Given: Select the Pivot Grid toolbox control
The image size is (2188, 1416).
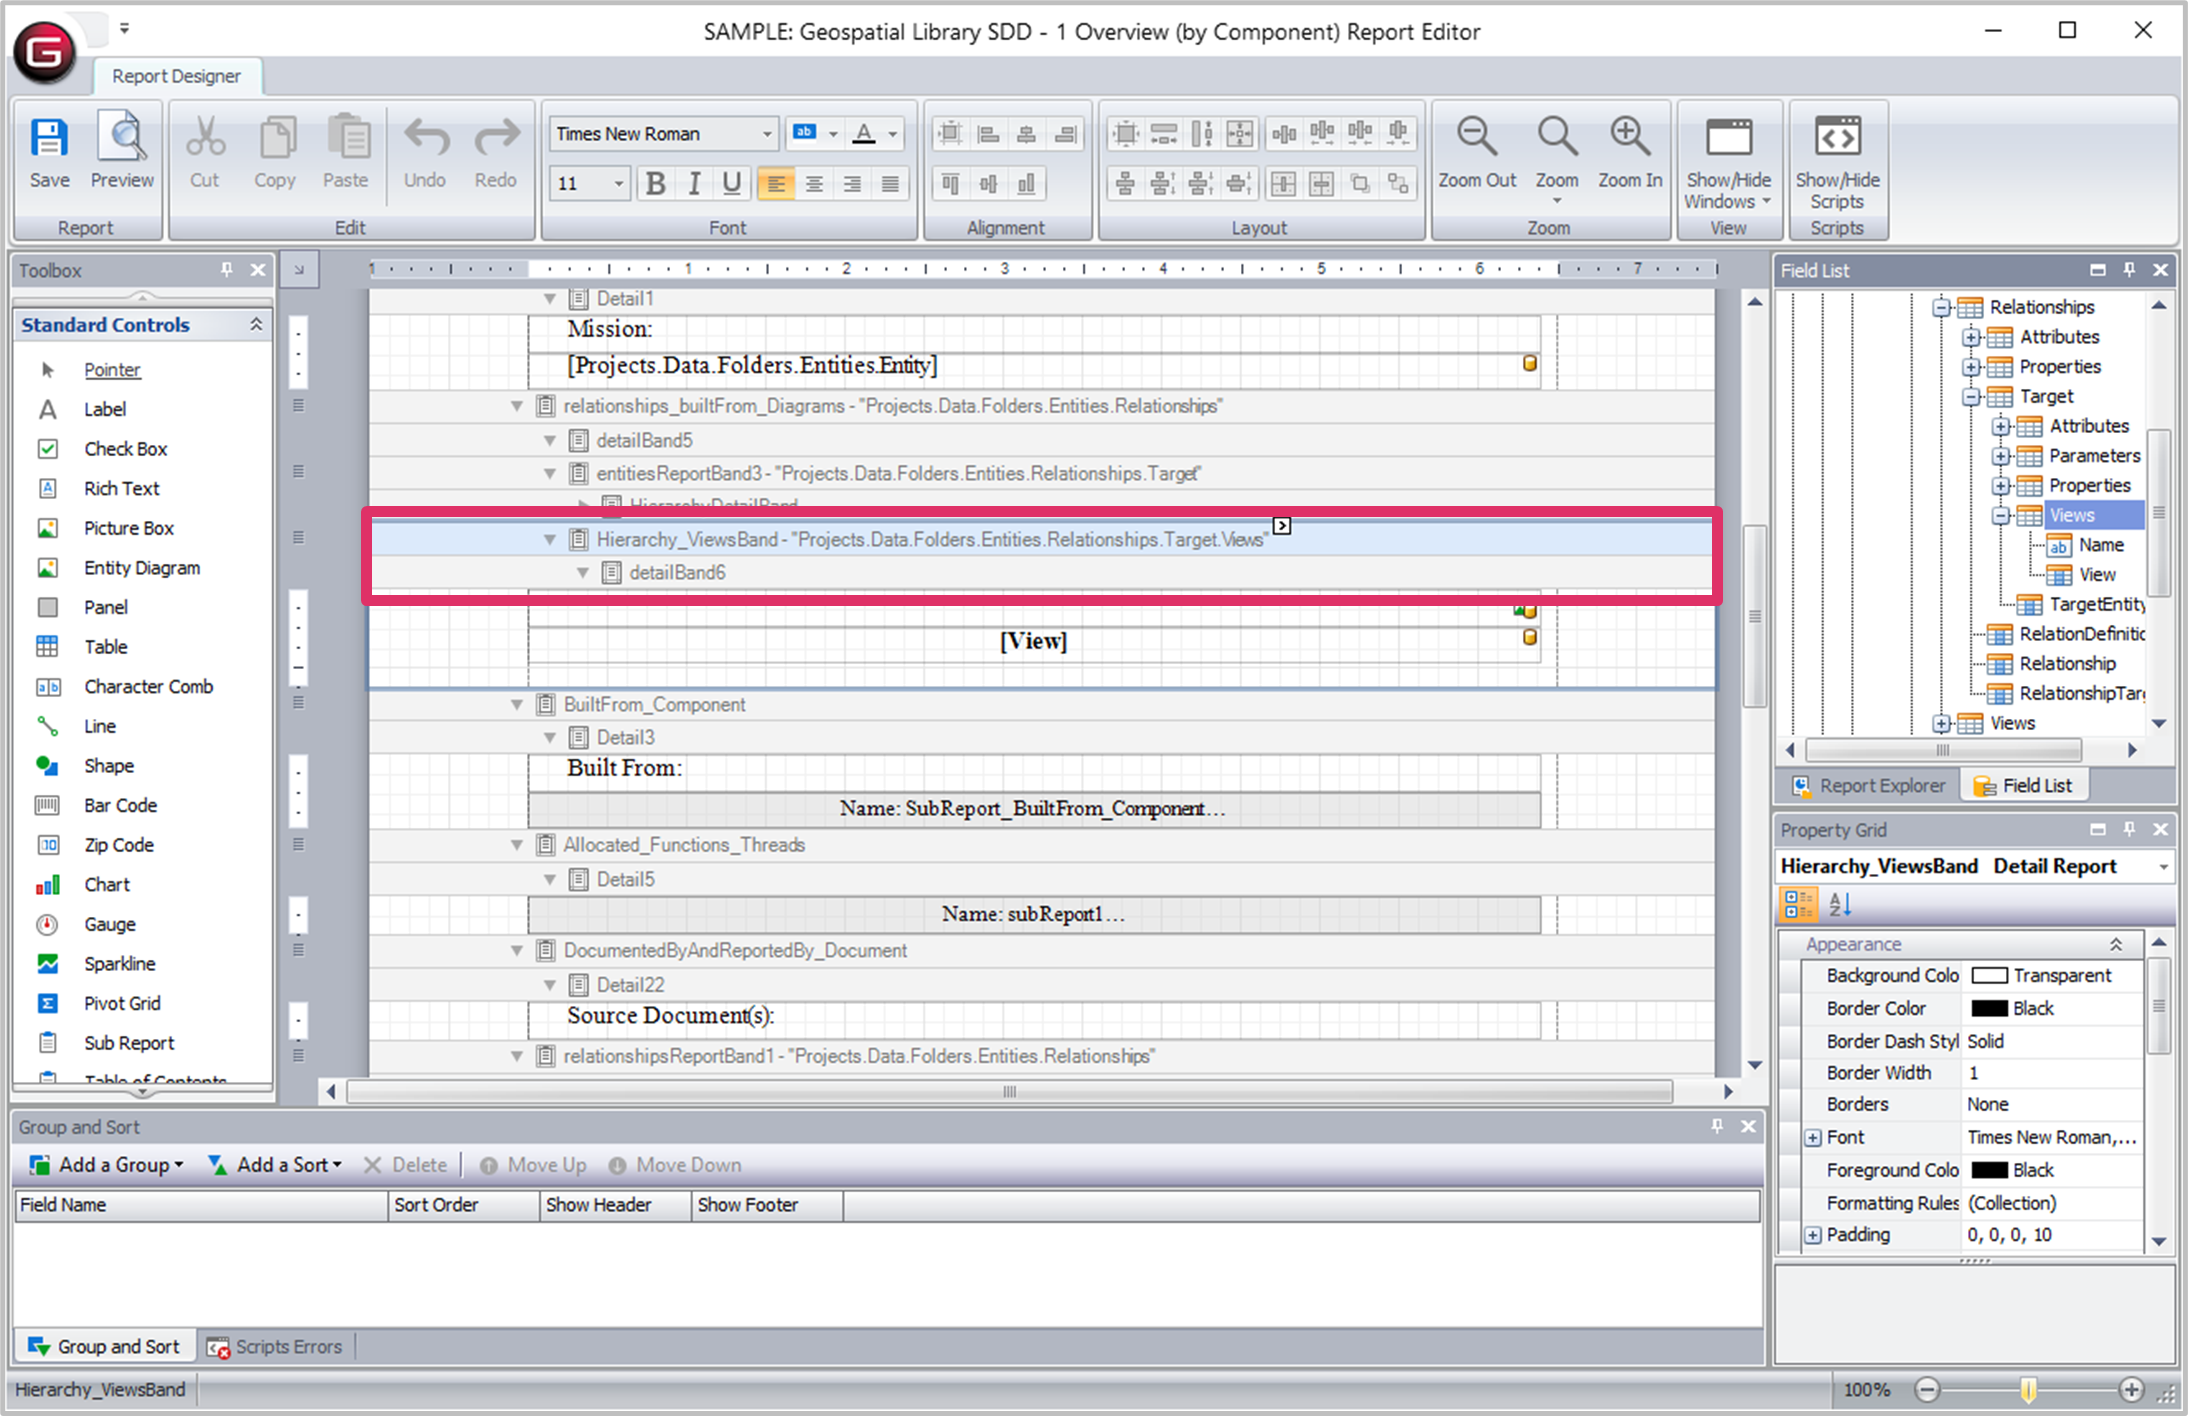Looking at the screenshot, I should click(121, 1003).
